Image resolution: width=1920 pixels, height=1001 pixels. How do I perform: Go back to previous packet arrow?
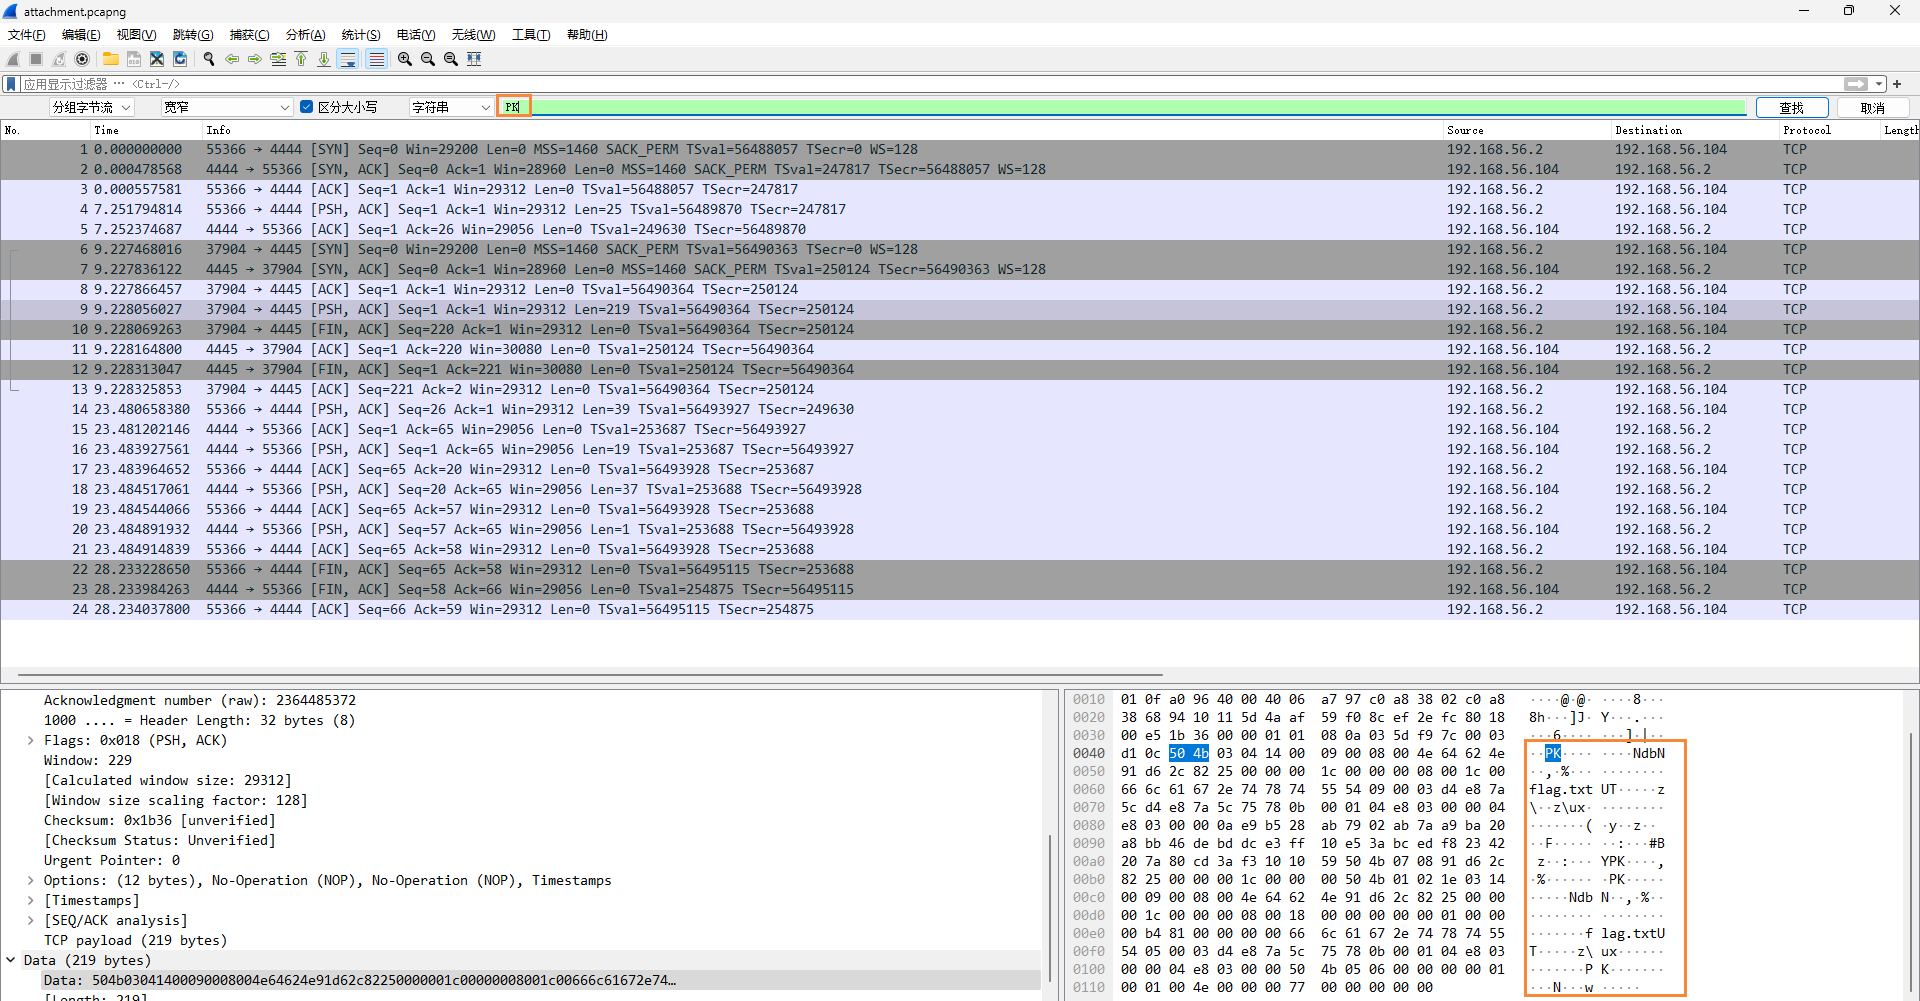click(231, 59)
